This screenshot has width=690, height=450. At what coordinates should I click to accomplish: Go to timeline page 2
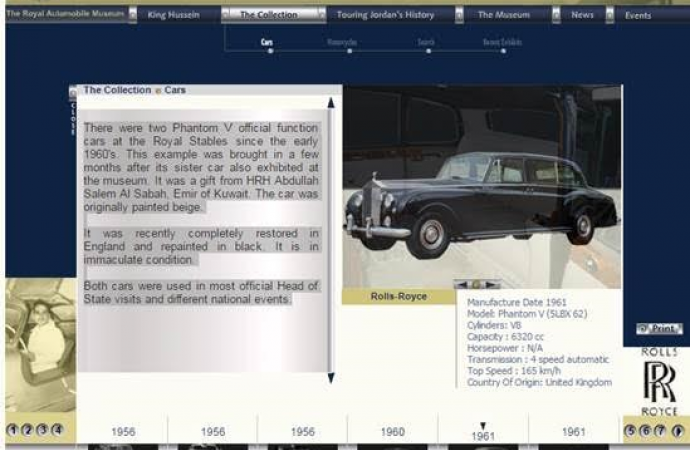coord(28,430)
